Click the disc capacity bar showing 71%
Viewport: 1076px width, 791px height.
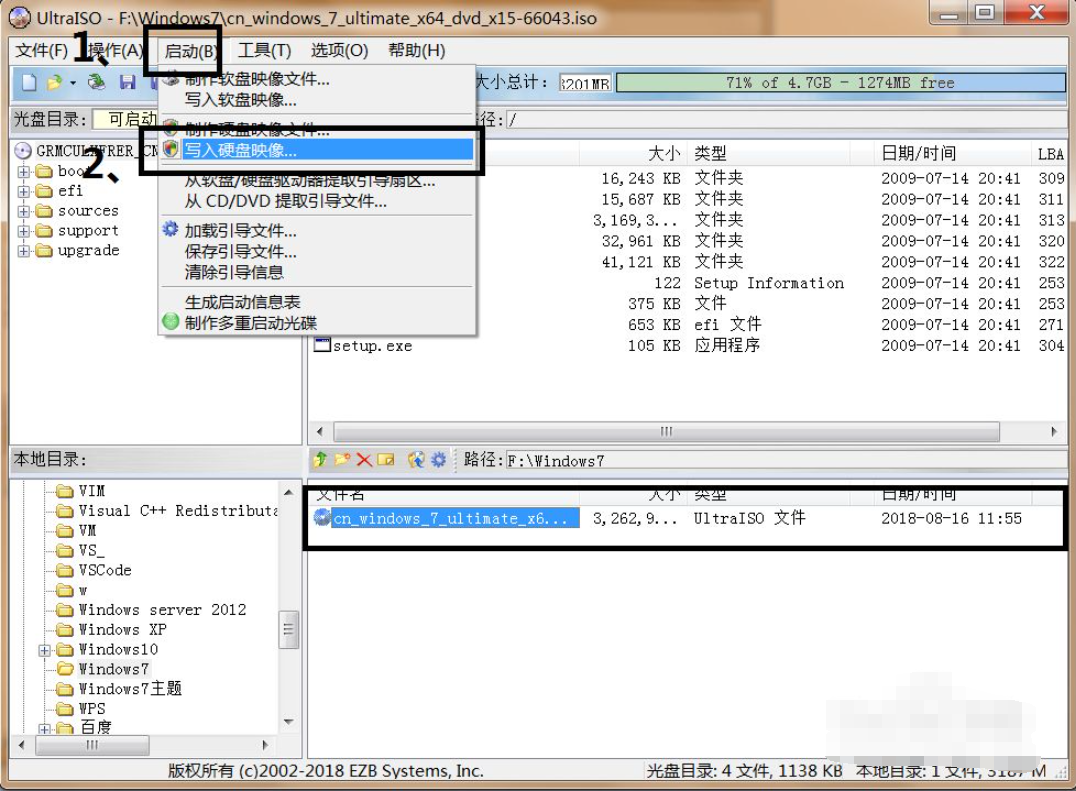click(839, 83)
